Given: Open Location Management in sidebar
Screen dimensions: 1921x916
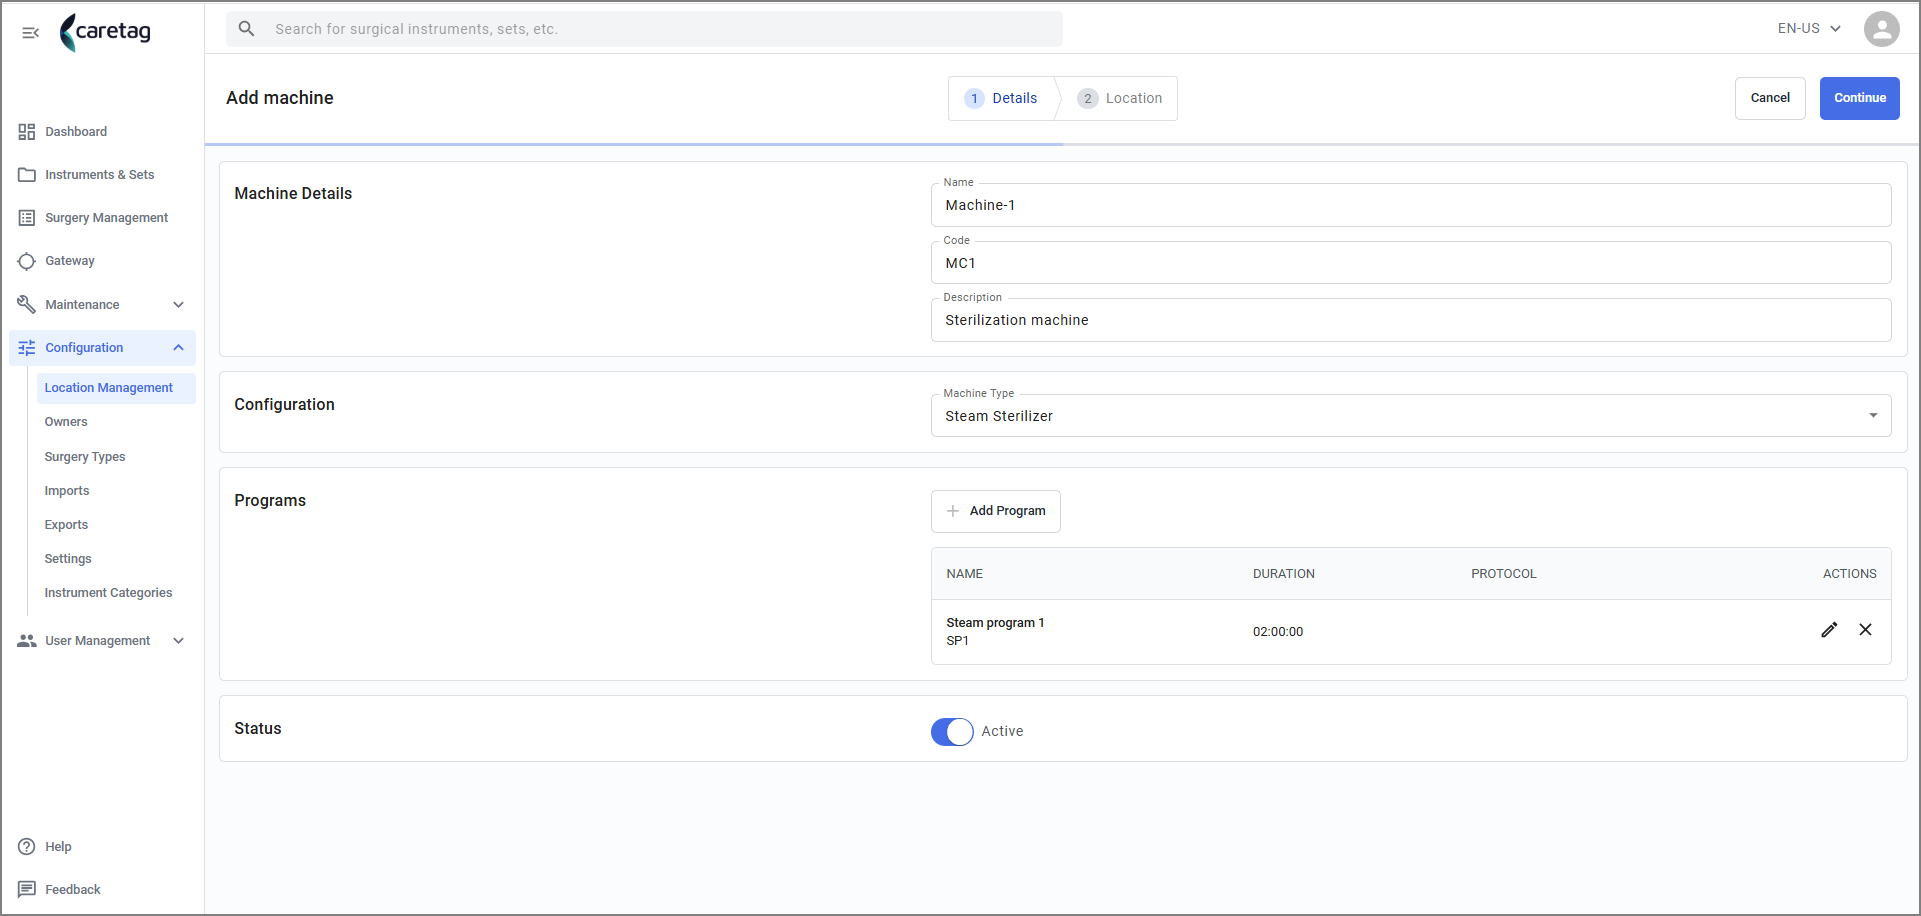Looking at the screenshot, I should pos(116,388).
